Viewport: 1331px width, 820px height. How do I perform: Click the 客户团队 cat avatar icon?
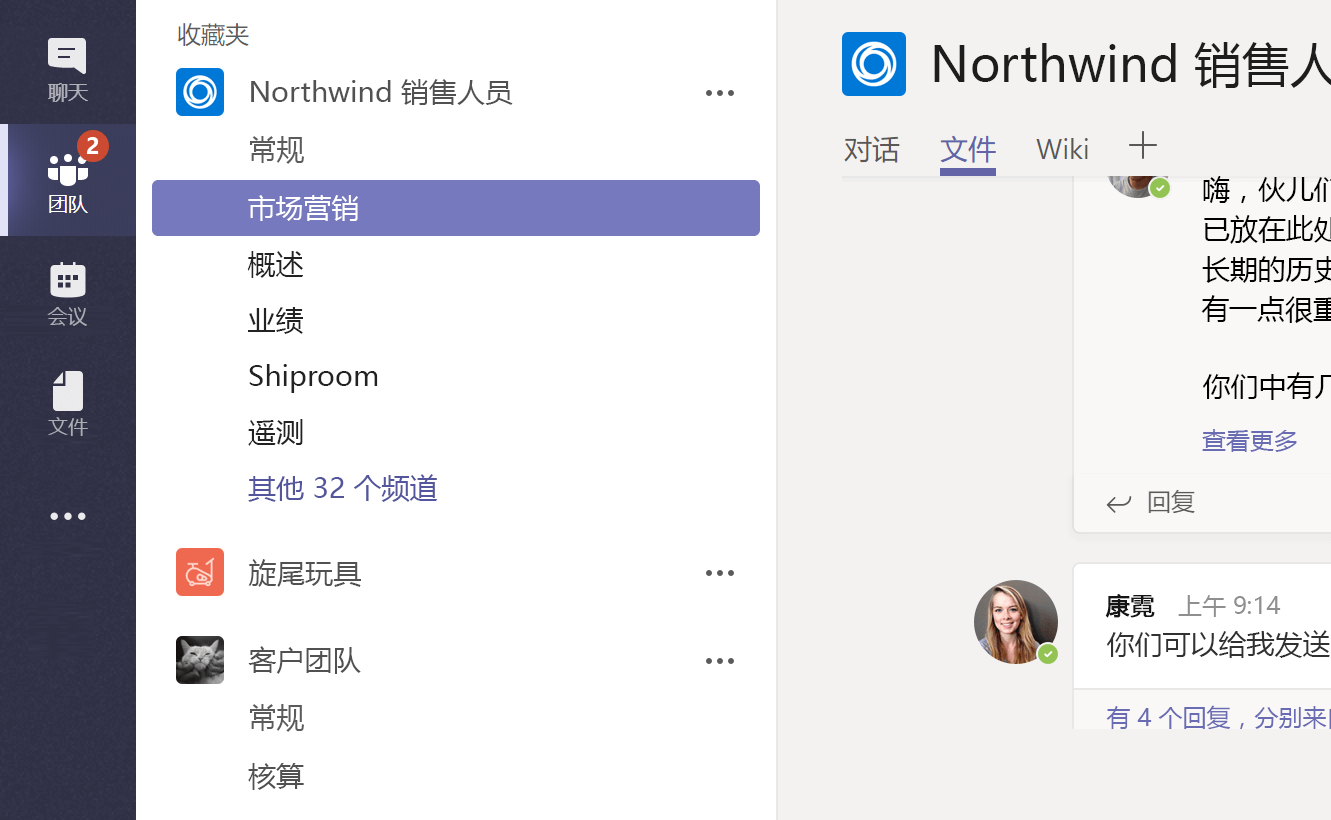tap(200, 660)
